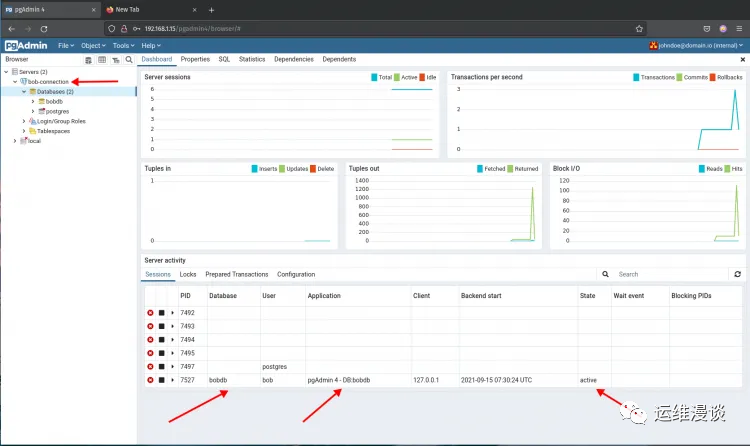Image resolution: width=750 pixels, height=446 pixels.
Task: Expand the Login/Group Roles node
Action: click(x=24, y=121)
